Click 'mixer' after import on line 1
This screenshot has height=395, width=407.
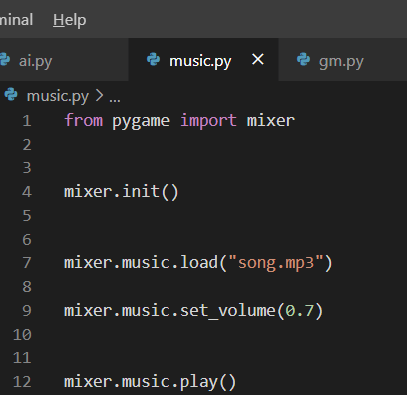pyautogui.click(x=271, y=120)
